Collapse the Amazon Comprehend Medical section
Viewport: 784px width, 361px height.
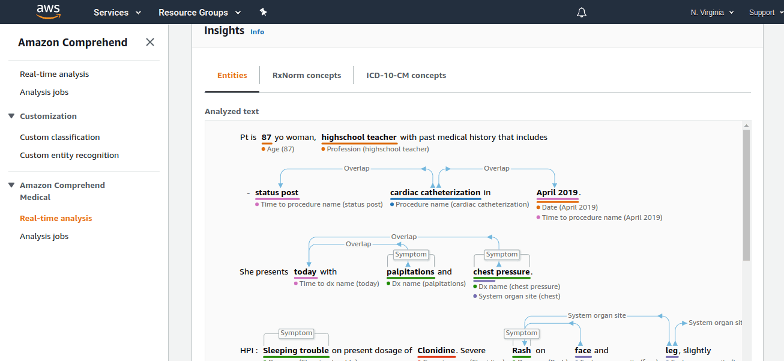(x=12, y=185)
